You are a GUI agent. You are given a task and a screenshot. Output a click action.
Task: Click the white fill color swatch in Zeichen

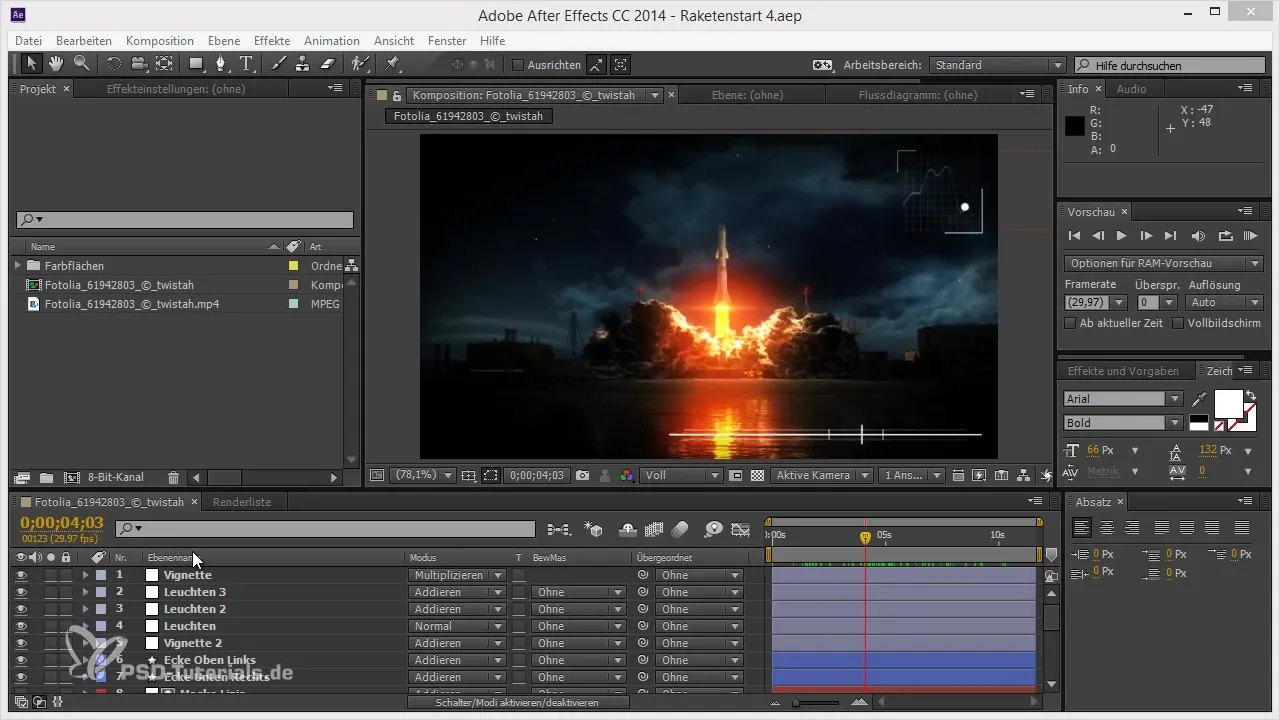[x=1228, y=404]
